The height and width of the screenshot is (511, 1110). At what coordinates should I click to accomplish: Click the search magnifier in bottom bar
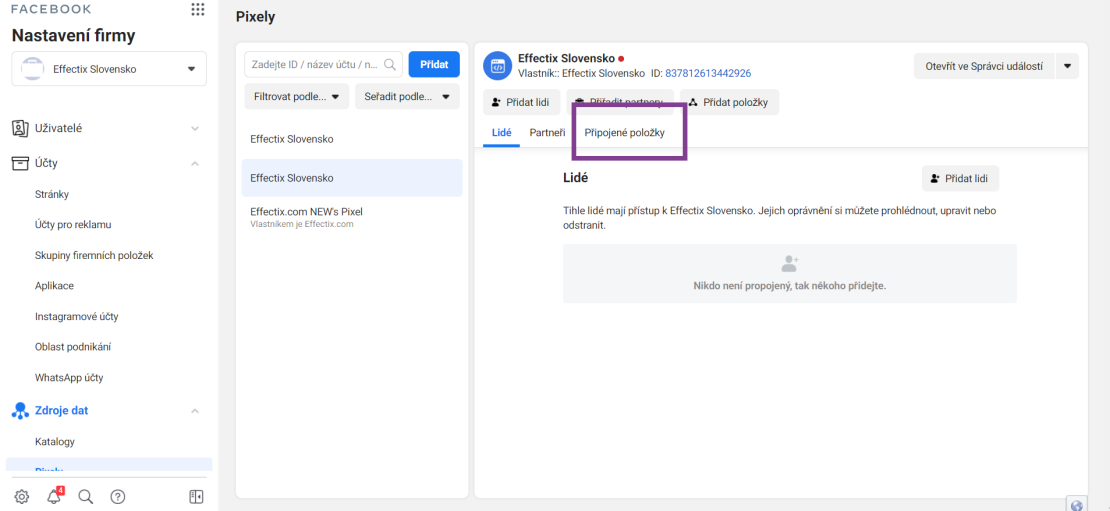(86, 497)
